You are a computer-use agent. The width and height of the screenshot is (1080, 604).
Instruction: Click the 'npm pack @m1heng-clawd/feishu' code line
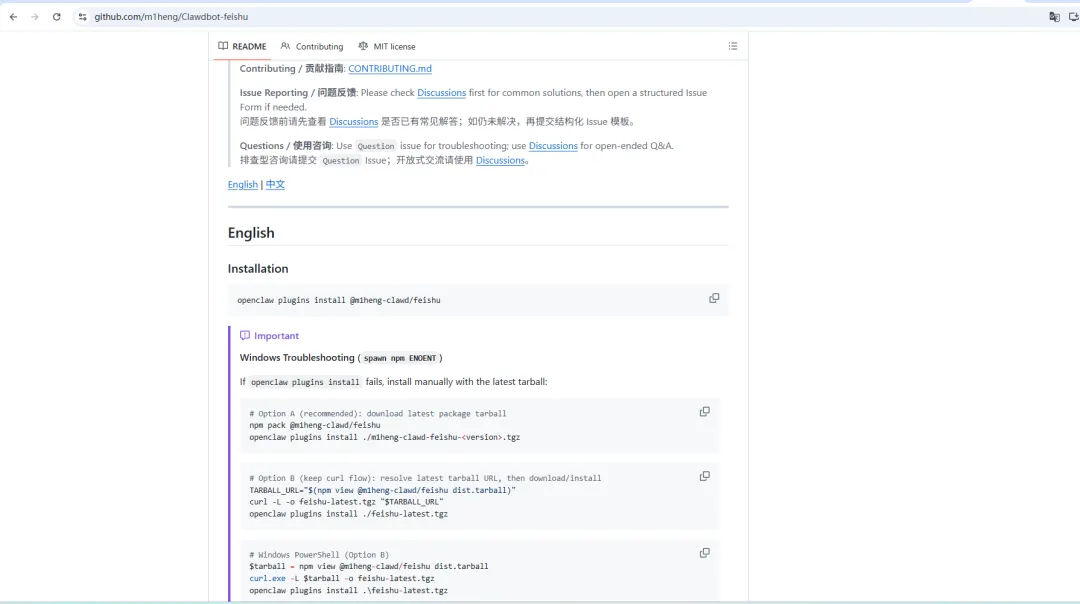click(315, 425)
